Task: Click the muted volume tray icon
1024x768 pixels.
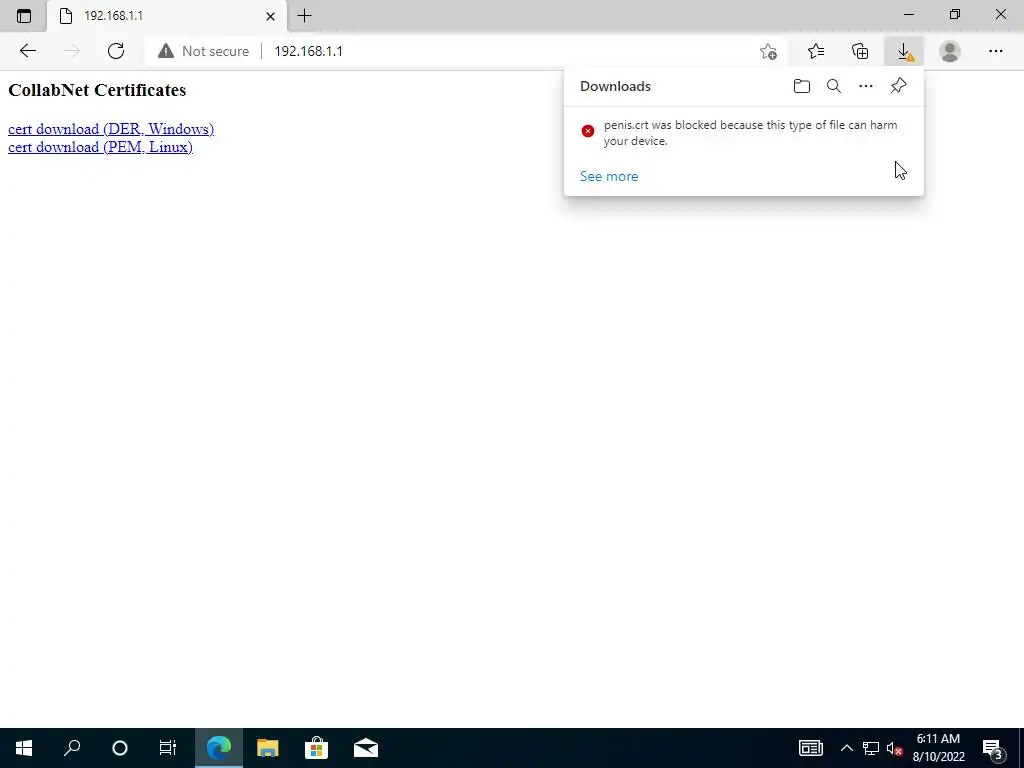Action: click(x=895, y=748)
